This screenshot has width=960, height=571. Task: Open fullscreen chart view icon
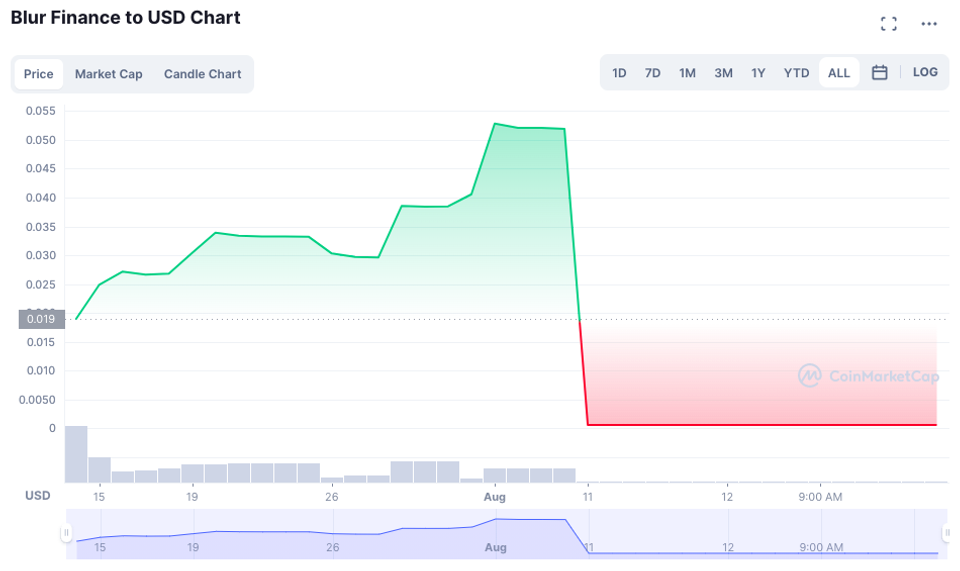(x=888, y=24)
